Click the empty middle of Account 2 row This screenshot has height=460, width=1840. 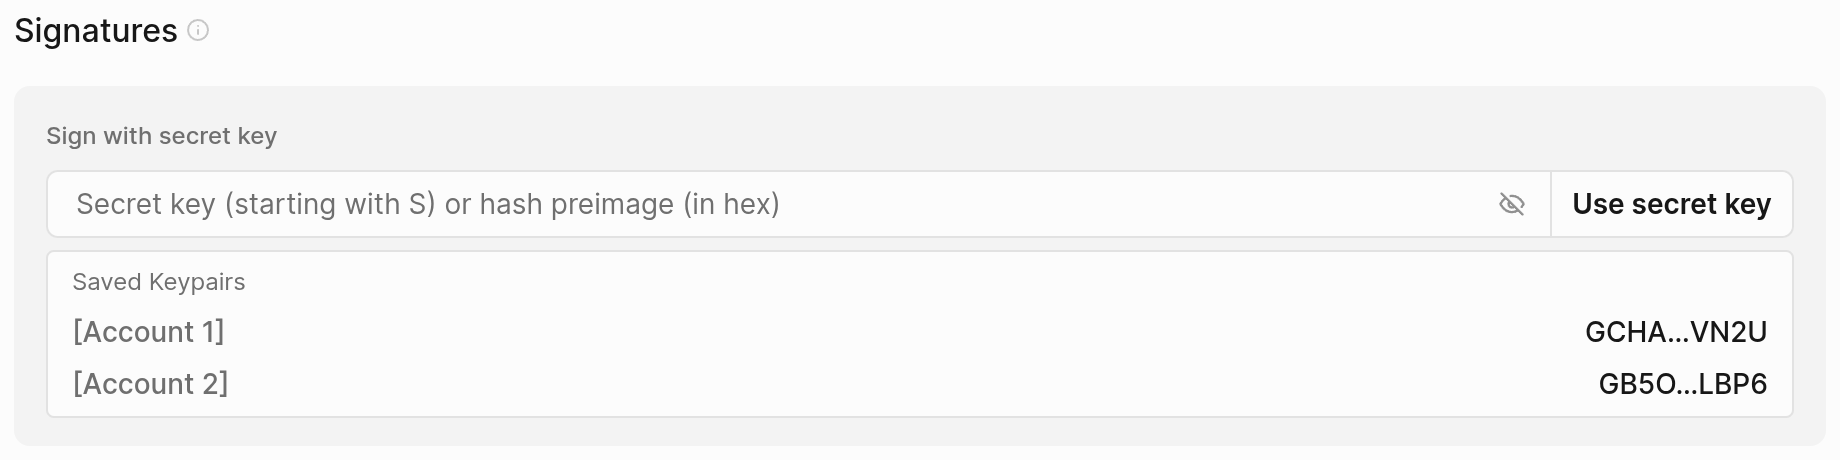tap(900, 384)
